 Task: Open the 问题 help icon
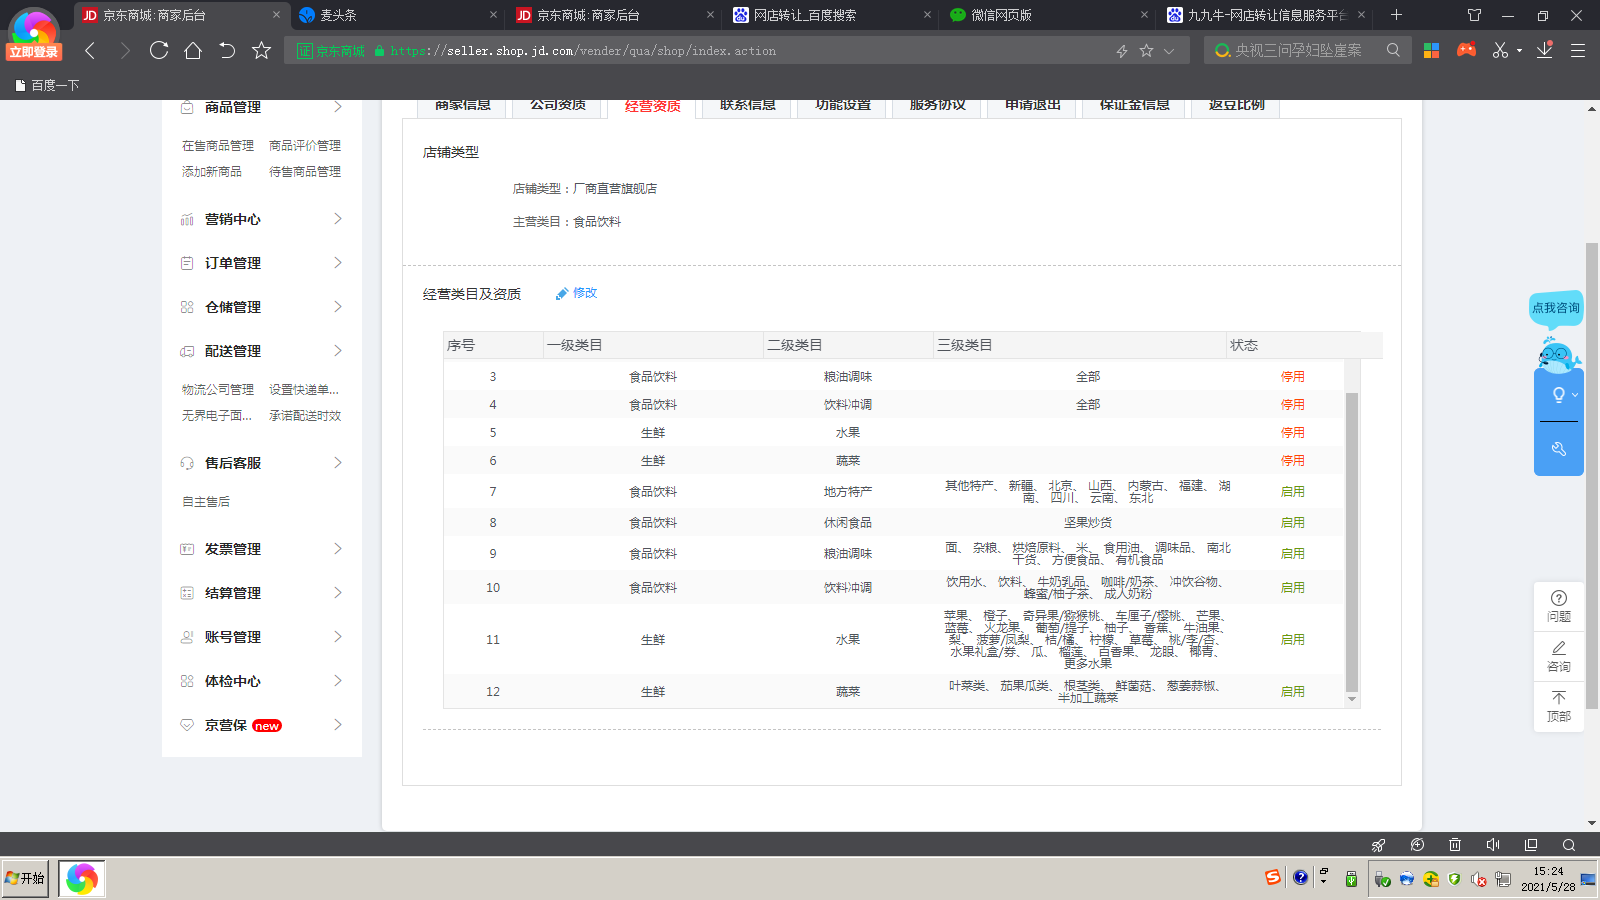[1559, 606]
